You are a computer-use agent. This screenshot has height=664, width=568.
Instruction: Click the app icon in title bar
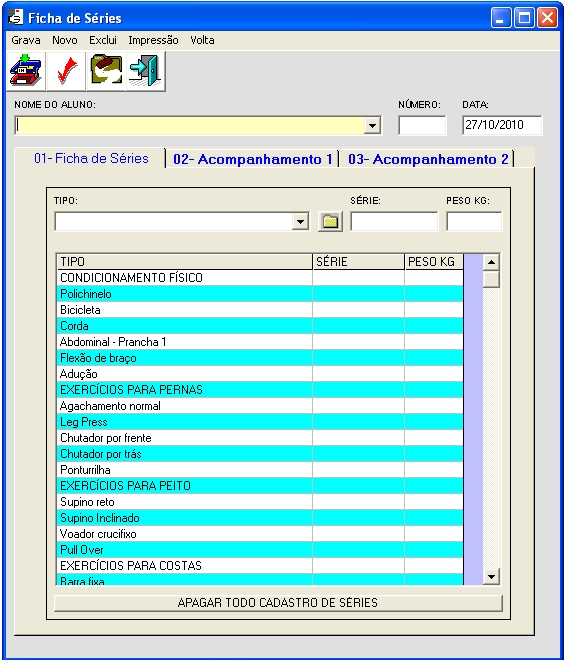(15, 18)
